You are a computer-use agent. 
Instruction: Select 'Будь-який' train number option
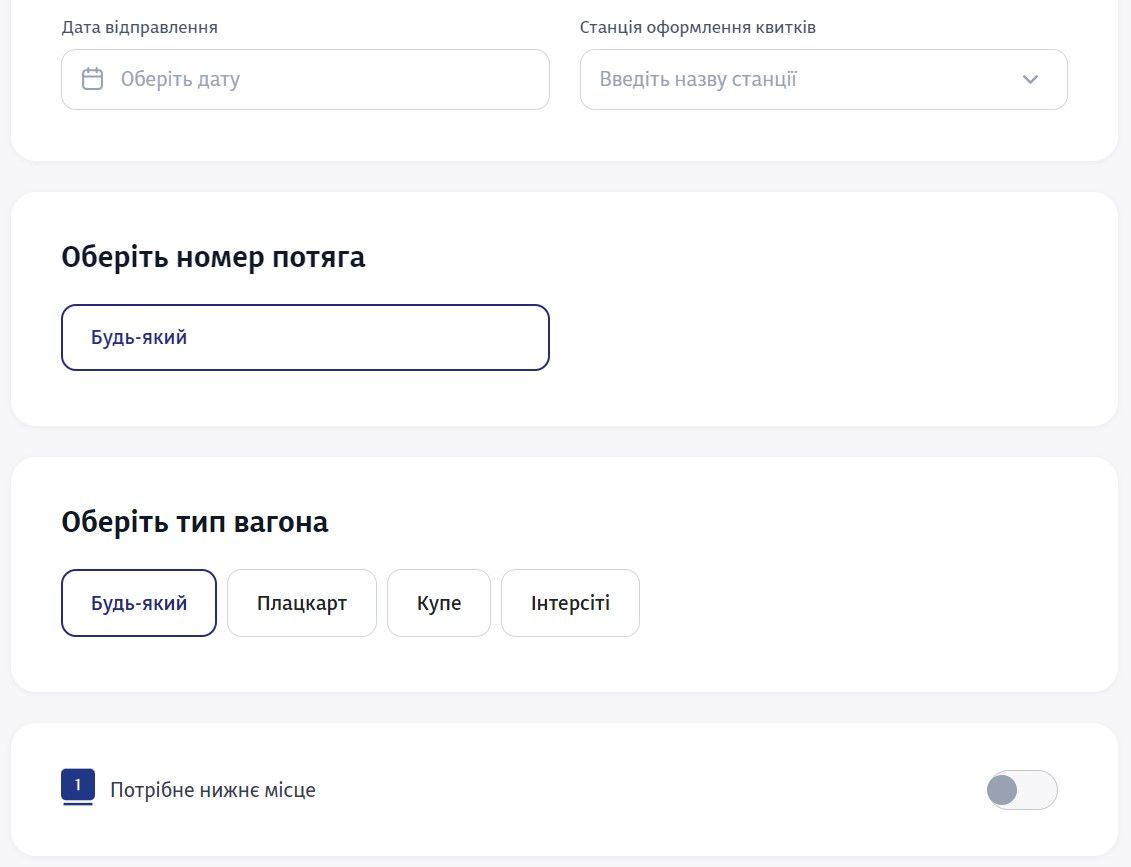click(x=305, y=337)
